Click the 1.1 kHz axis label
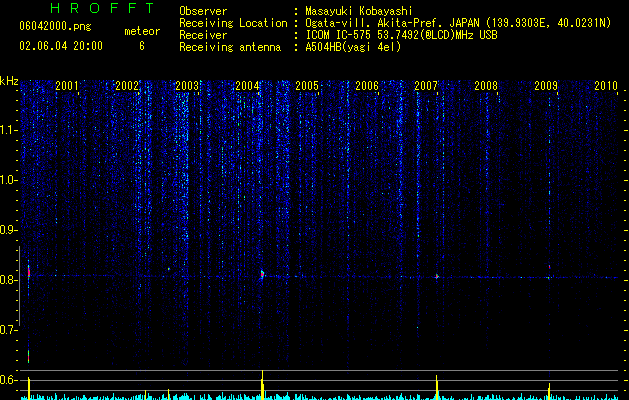This screenshot has height=400, width=629. pos(9,130)
